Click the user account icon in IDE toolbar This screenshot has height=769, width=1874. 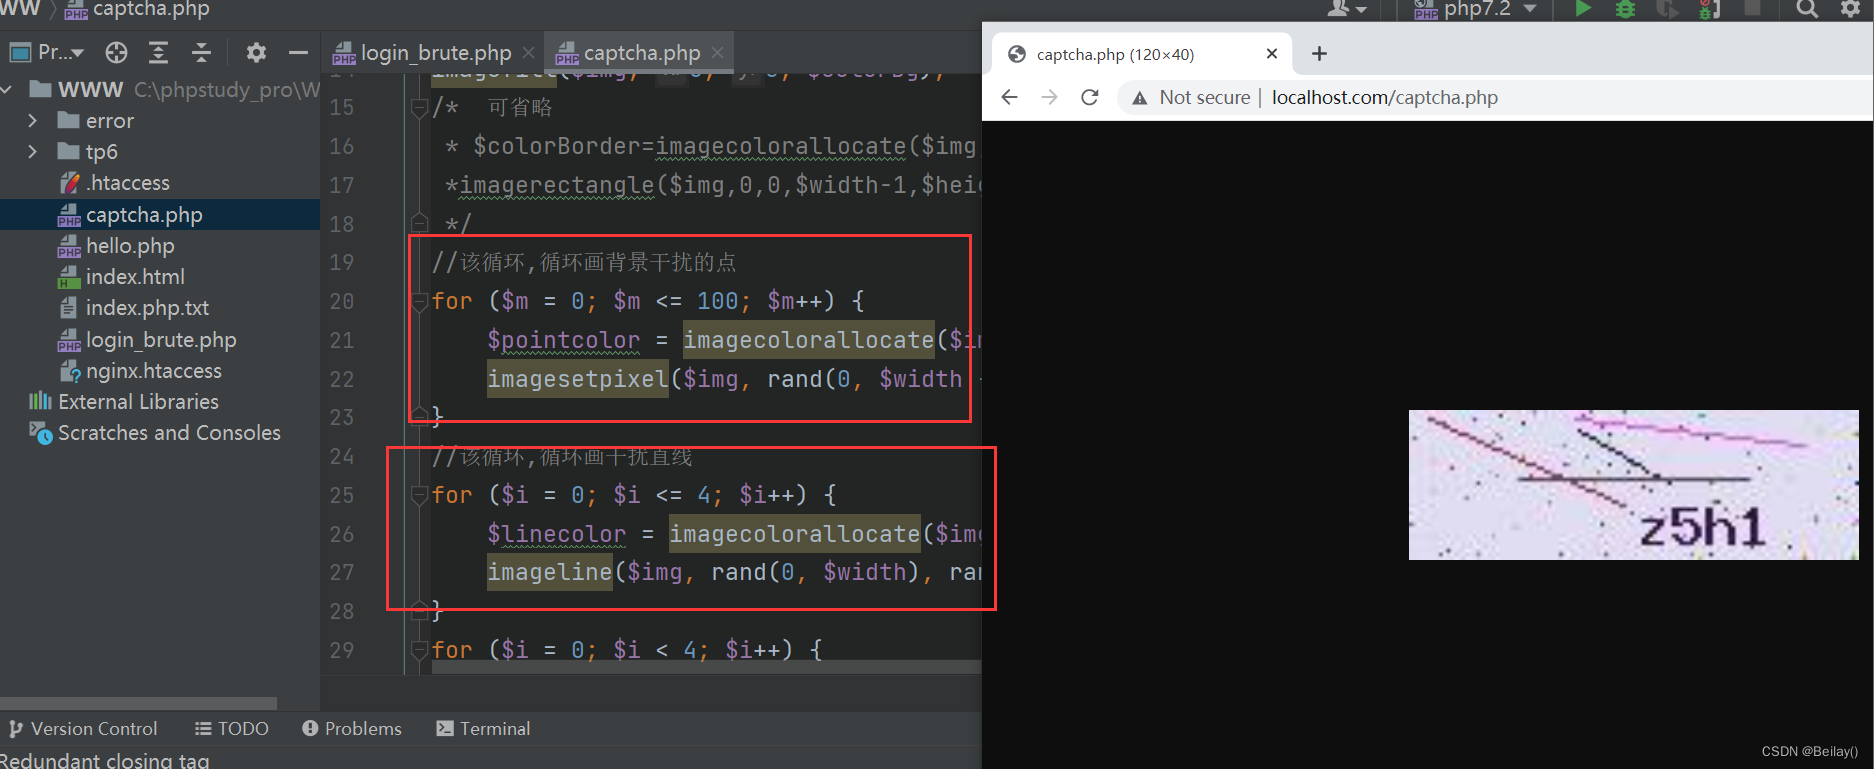click(x=1345, y=9)
